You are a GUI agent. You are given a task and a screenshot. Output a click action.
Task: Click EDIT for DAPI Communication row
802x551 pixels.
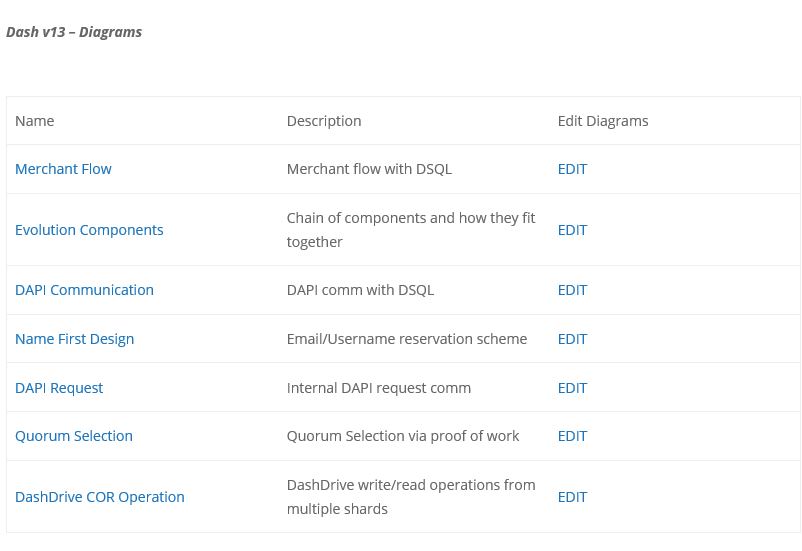coord(572,290)
